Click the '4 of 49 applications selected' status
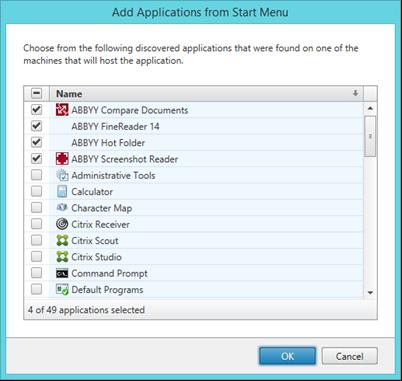This screenshot has height=381, width=402. [x=86, y=310]
